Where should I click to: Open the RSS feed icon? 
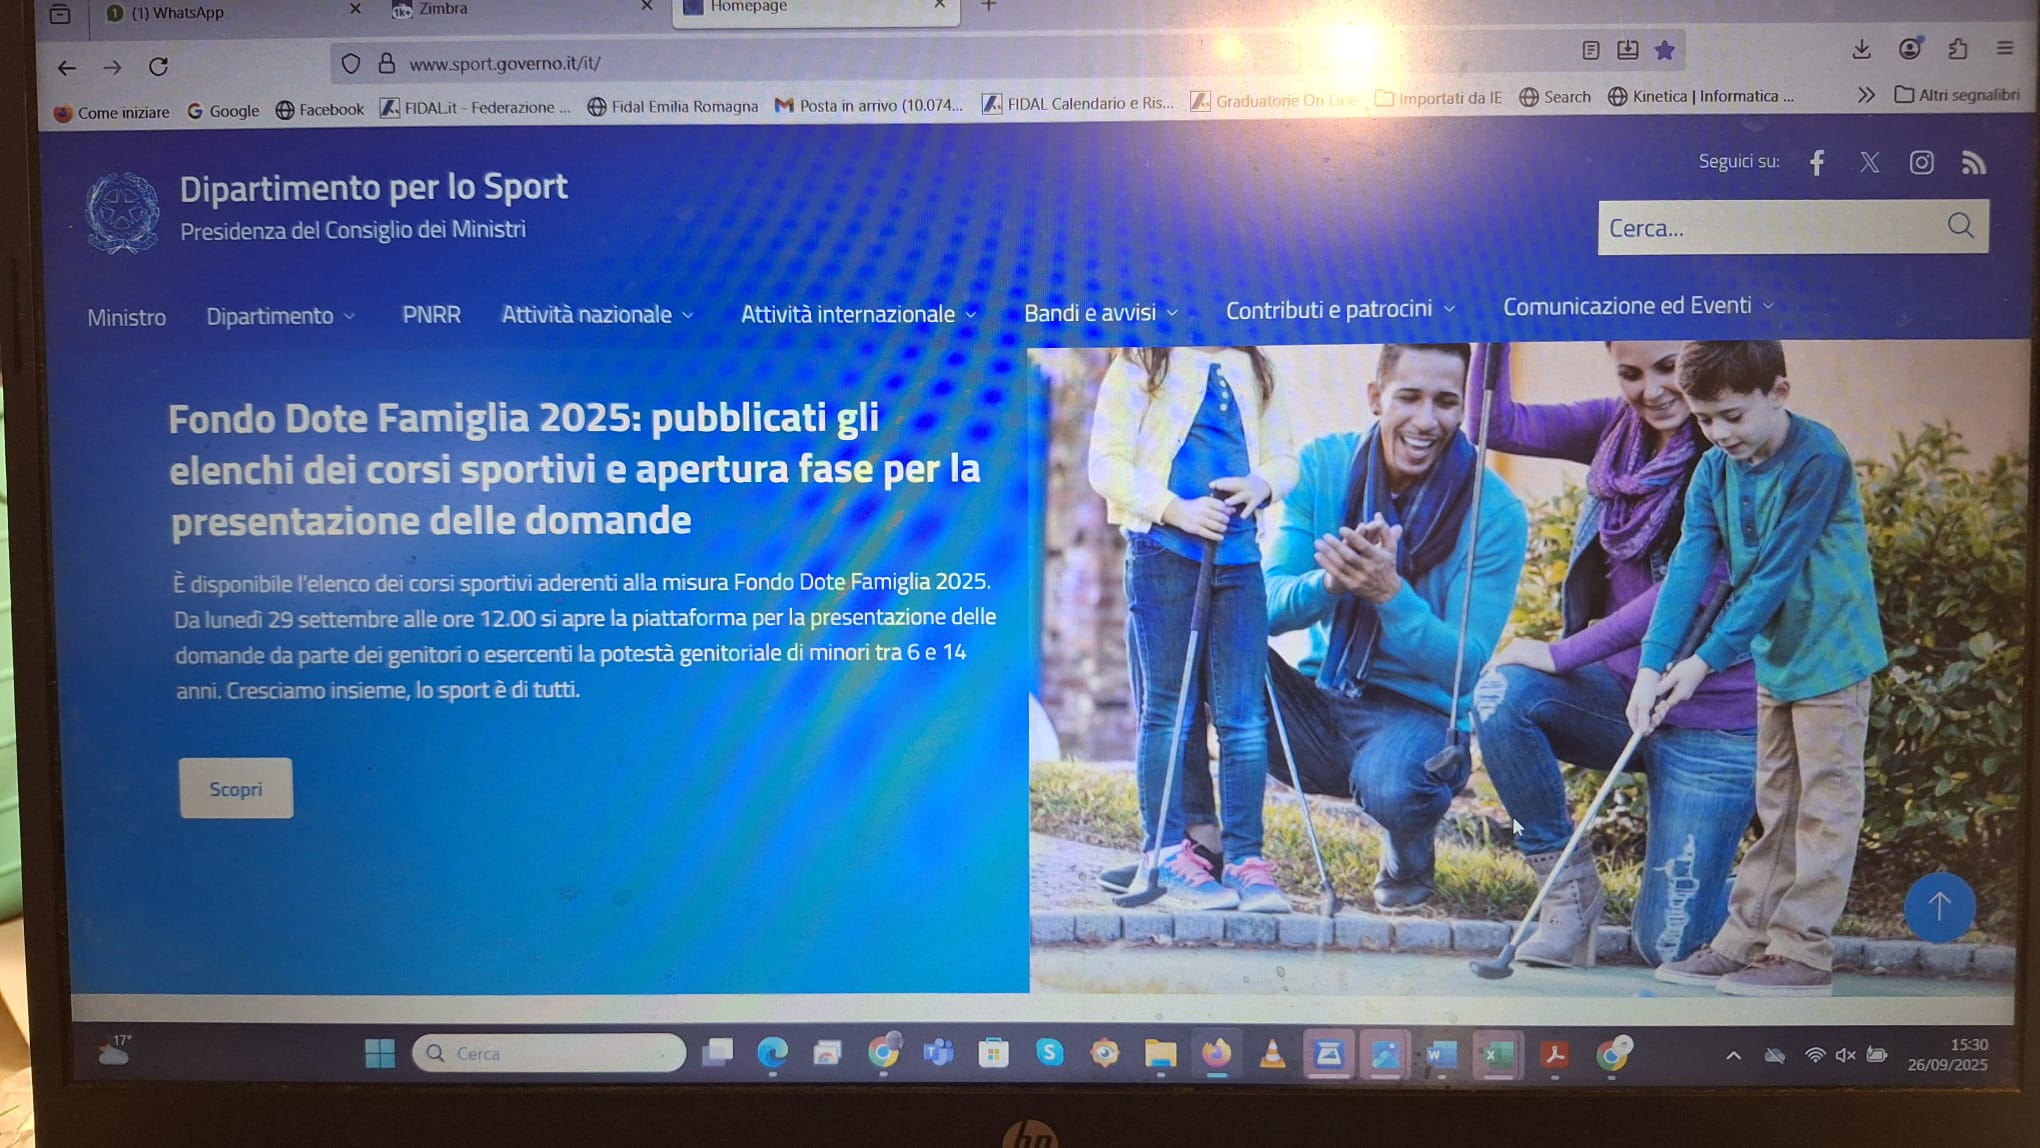coord(1973,163)
